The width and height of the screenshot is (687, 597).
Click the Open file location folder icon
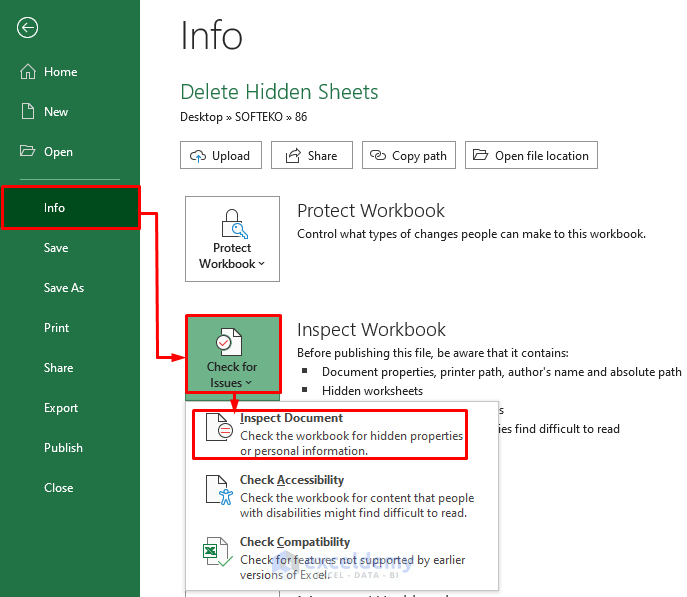tap(480, 155)
